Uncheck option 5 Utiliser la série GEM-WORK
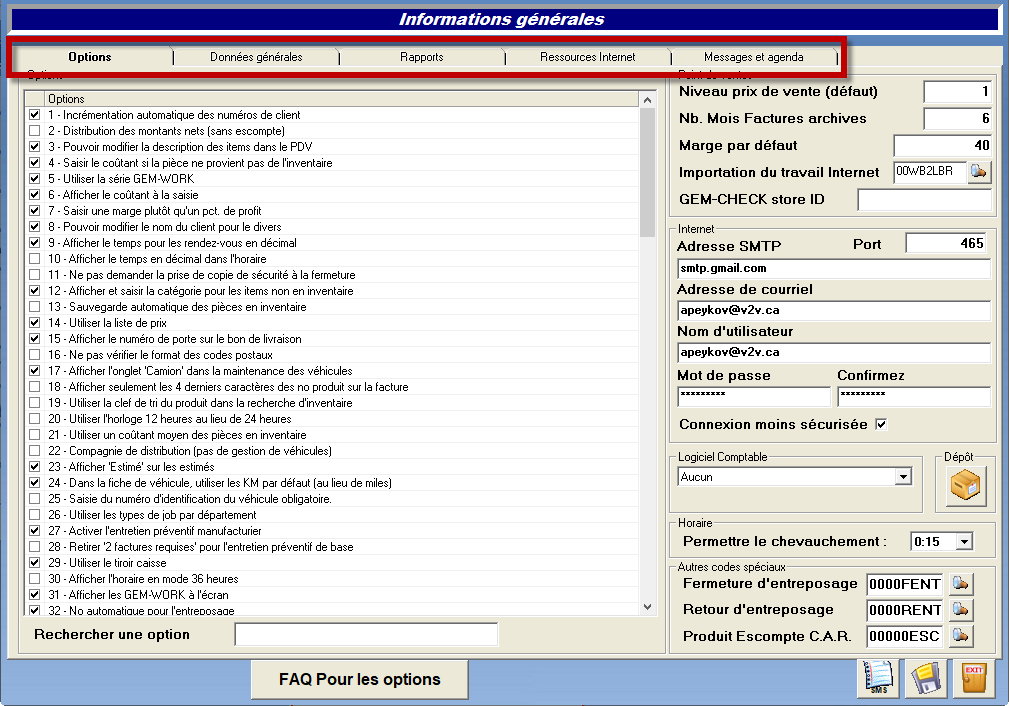Image resolution: width=1009 pixels, height=706 pixels. (x=35, y=178)
